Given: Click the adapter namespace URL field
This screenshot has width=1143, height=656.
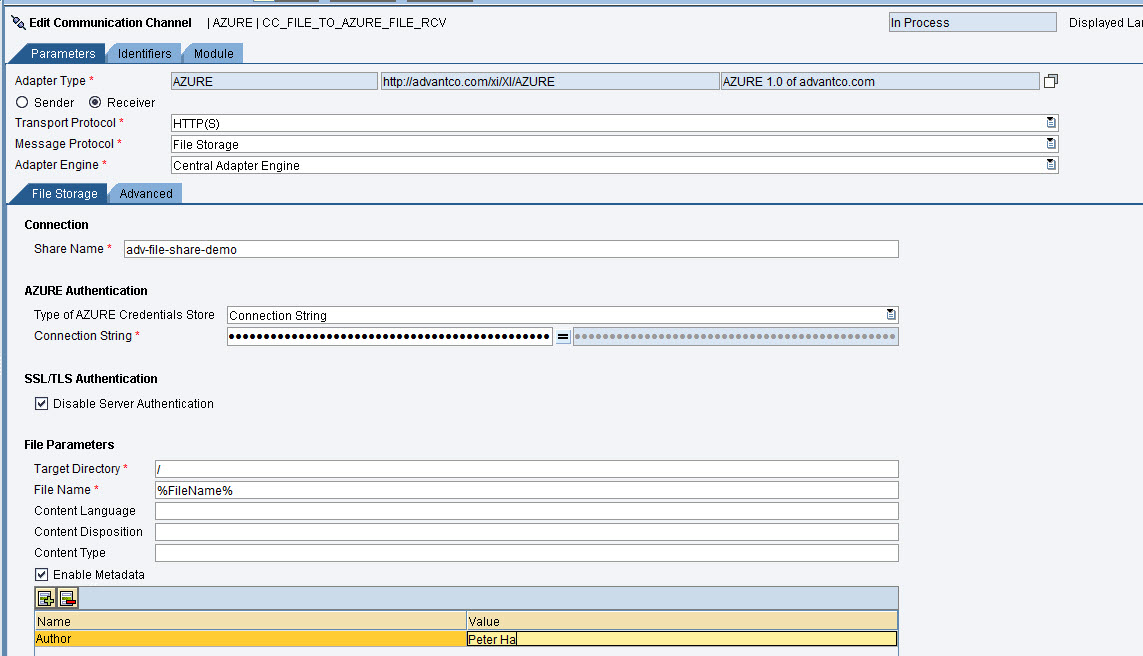Looking at the screenshot, I should tap(550, 81).
